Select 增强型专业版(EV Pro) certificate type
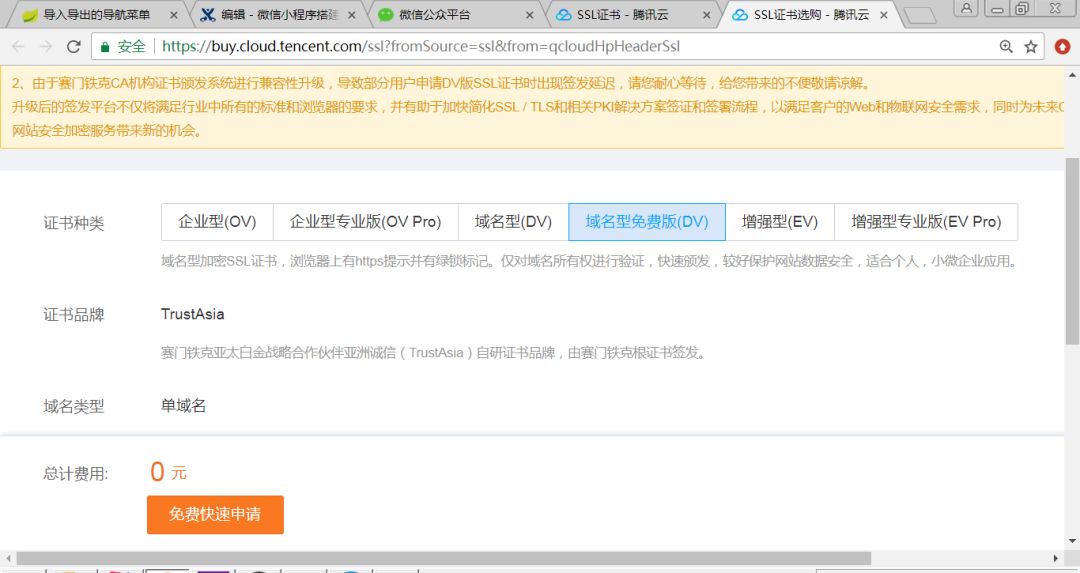Screen dimensions: 1080x573 pyautogui.click(x=926, y=222)
